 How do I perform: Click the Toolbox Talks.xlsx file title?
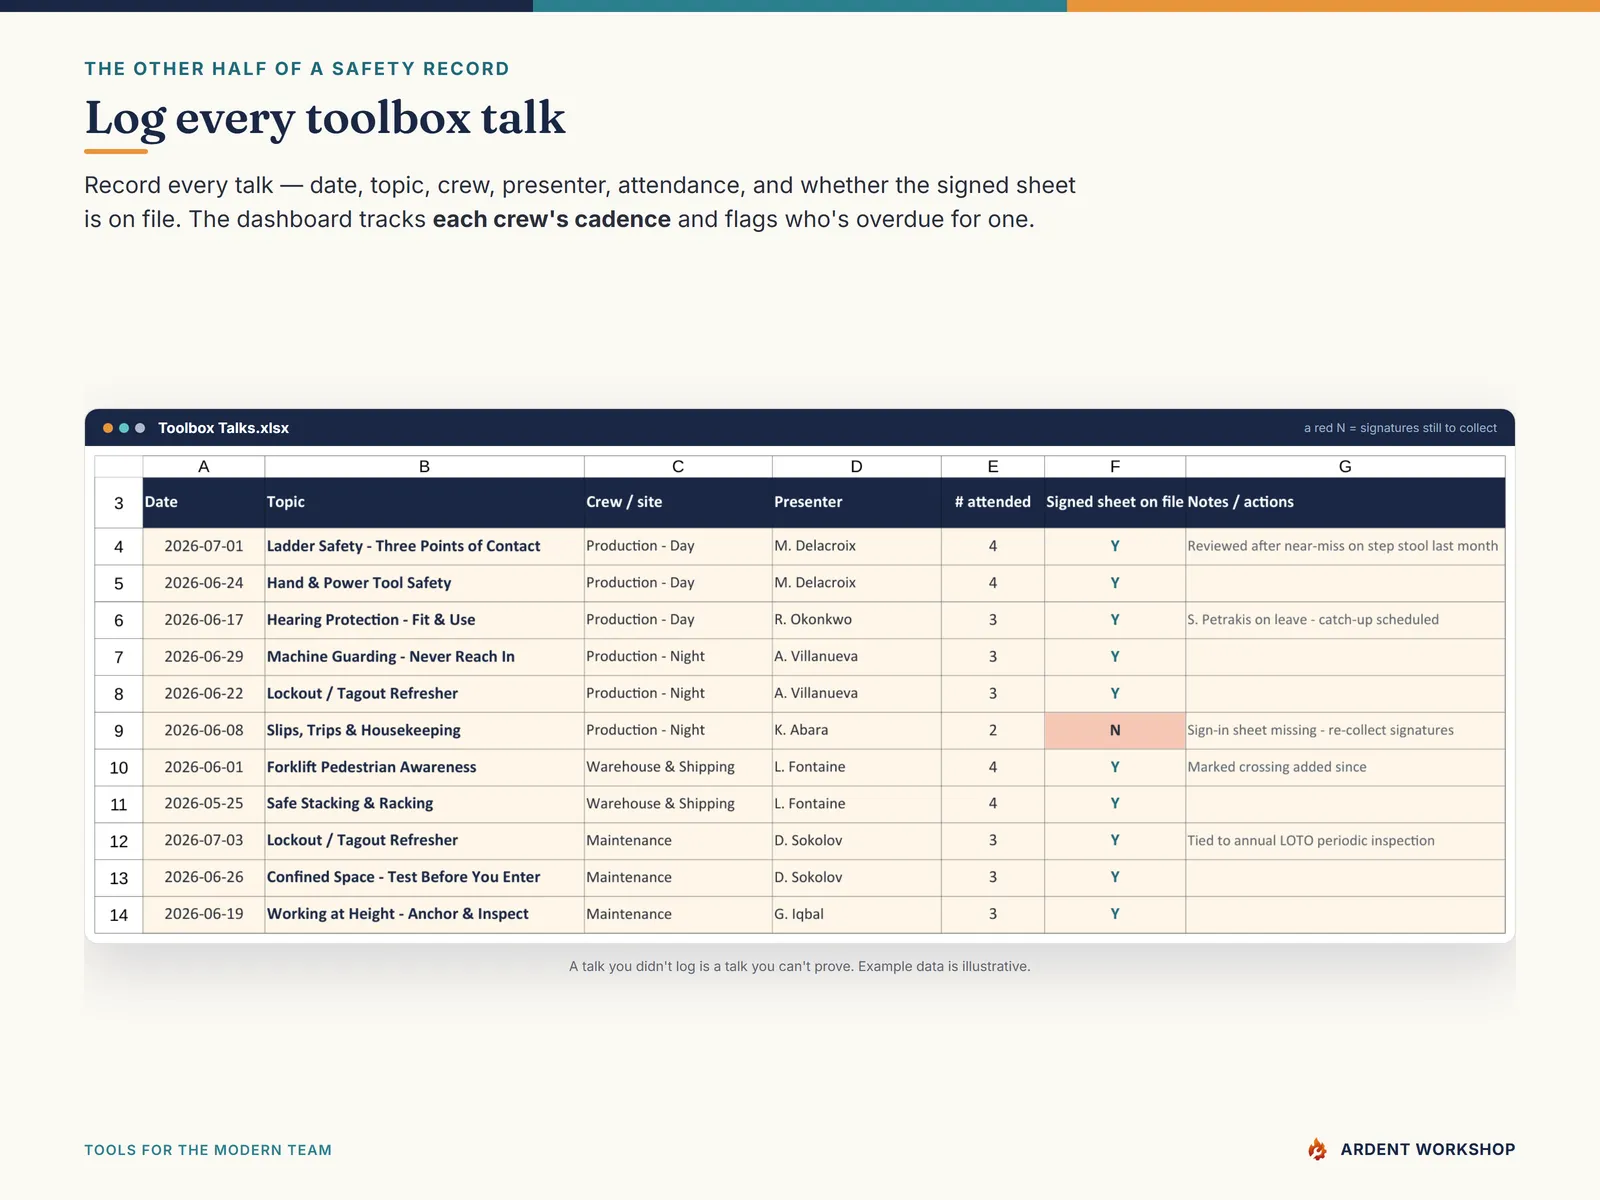pos(223,428)
